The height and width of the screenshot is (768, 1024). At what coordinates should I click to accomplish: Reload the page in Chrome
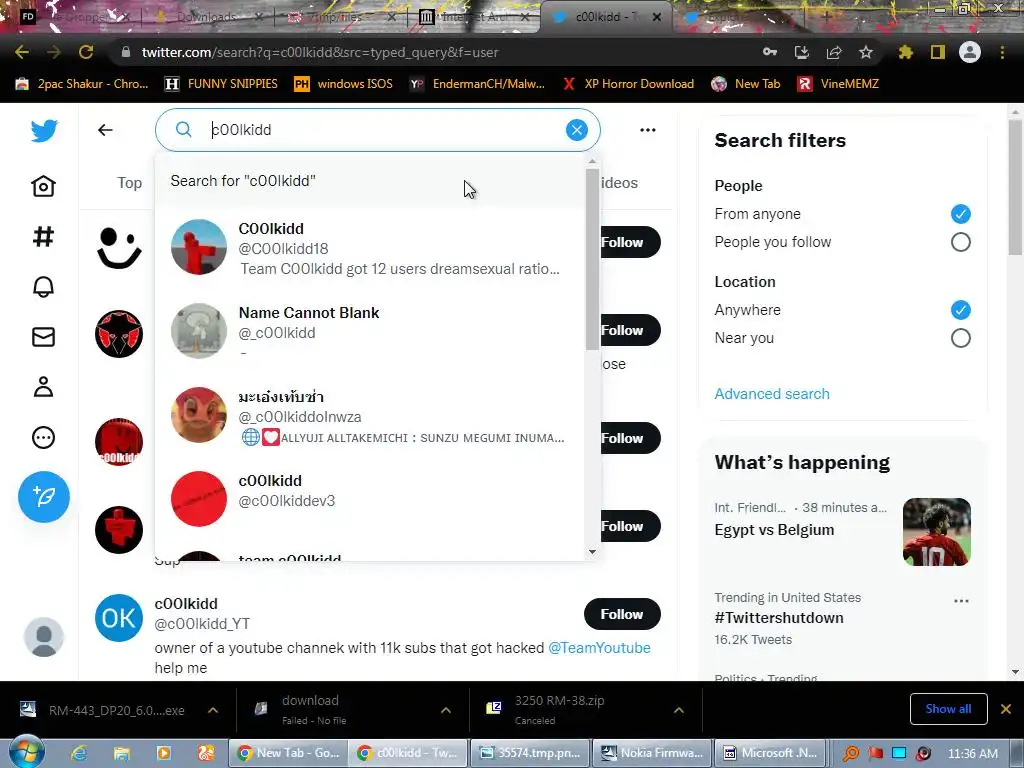(86, 52)
